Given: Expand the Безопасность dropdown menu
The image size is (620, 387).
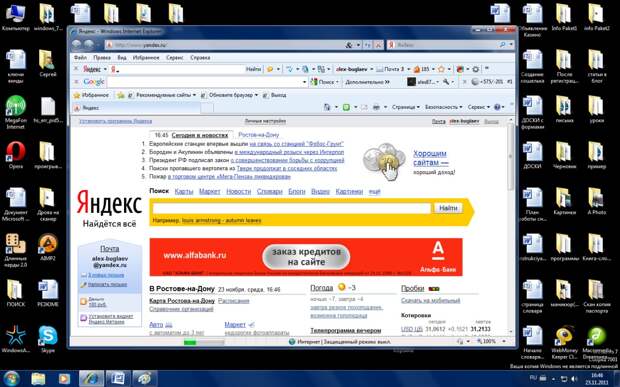Looking at the screenshot, I should click(x=444, y=107).
